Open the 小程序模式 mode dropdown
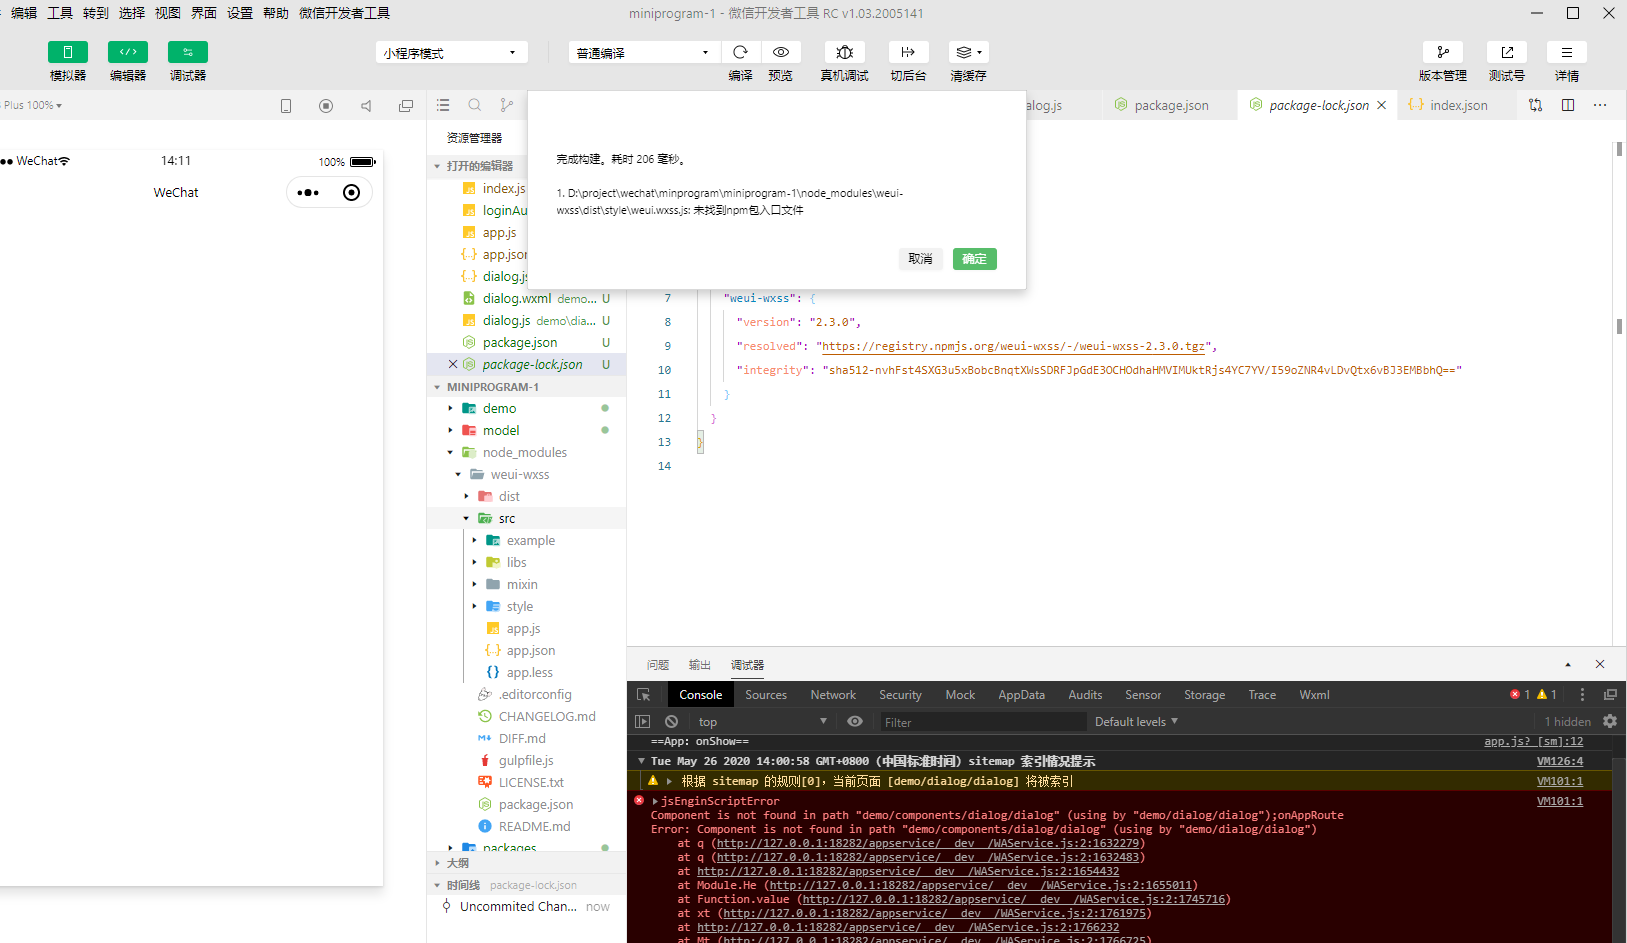Image resolution: width=1627 pixels, height=943 pixels. click(x=451, y=51)
